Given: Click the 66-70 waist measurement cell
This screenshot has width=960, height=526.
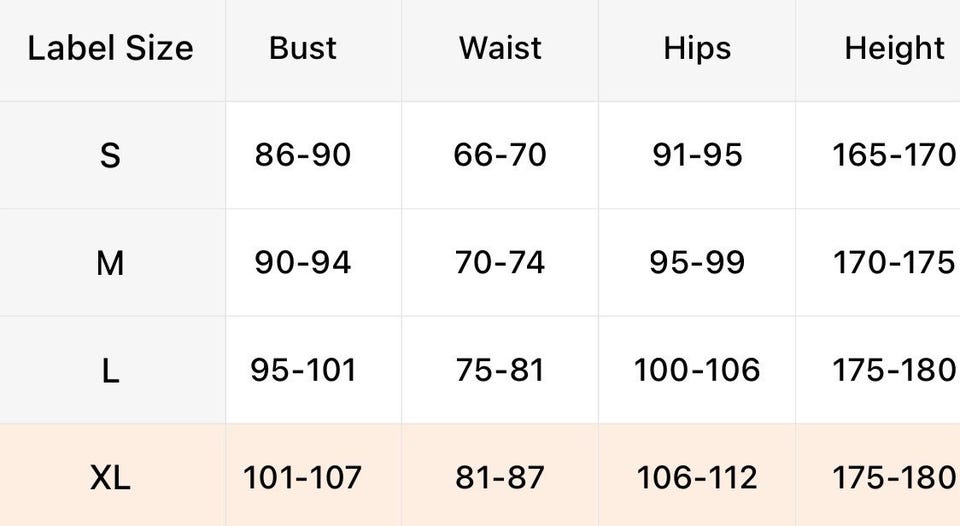Looking at the screenshot, I should 500,156.
